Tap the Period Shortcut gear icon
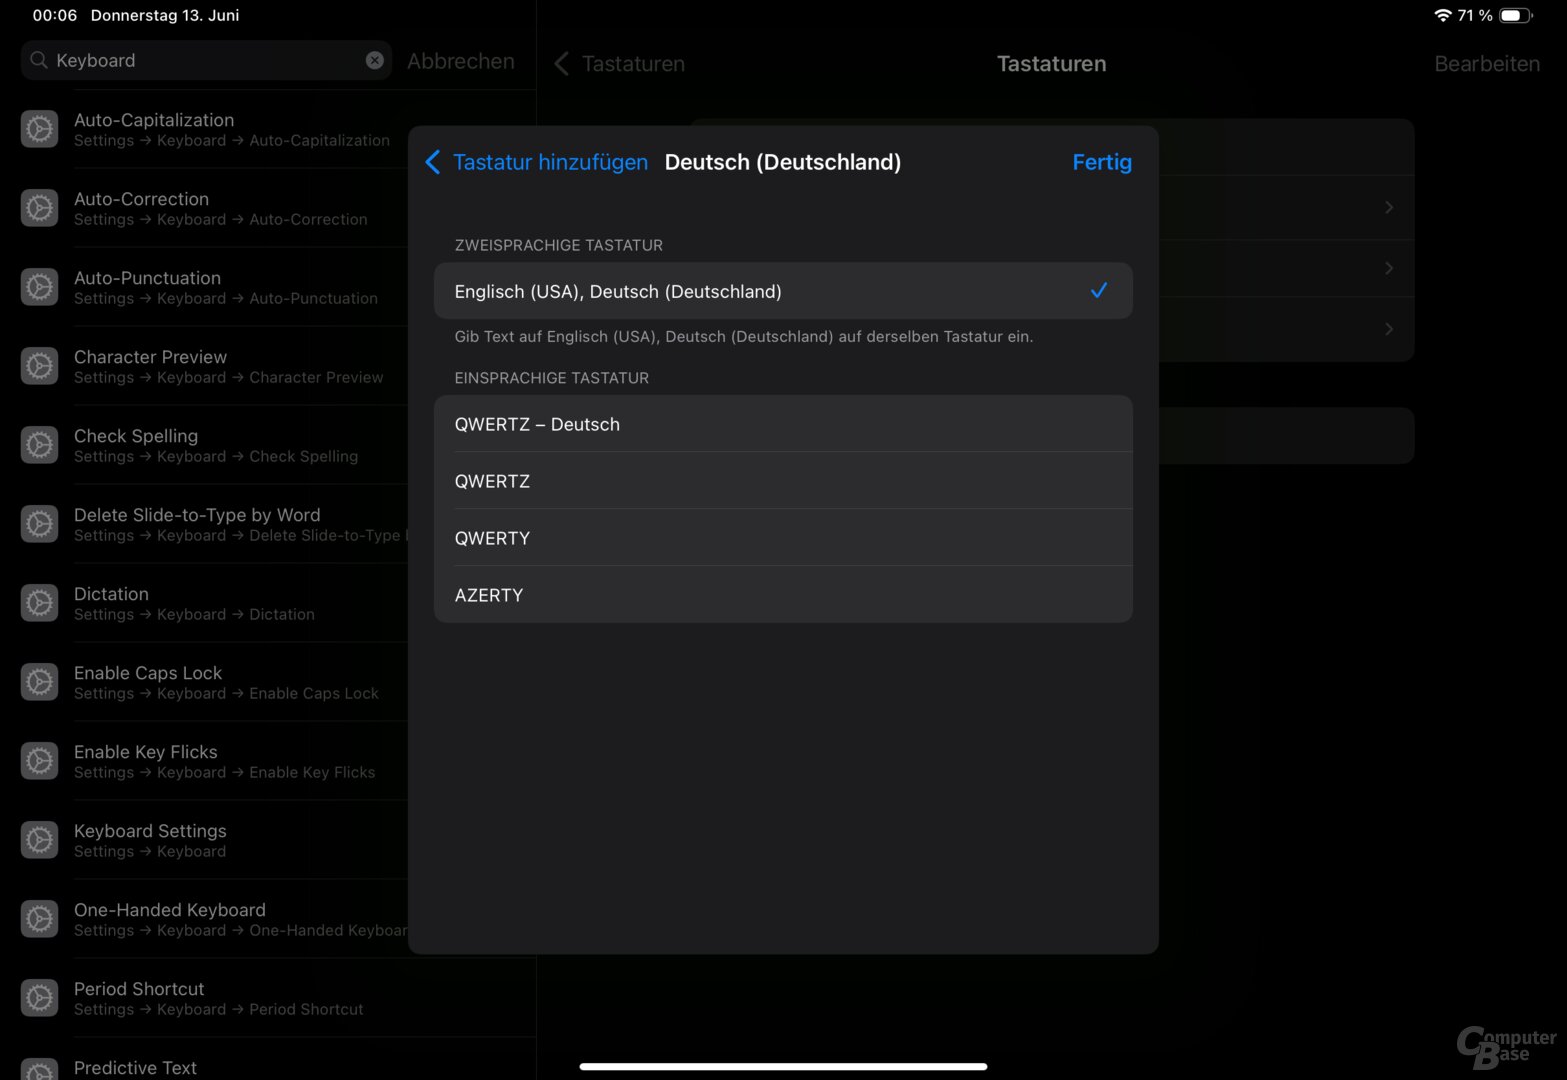 click(x=40, y=998)
